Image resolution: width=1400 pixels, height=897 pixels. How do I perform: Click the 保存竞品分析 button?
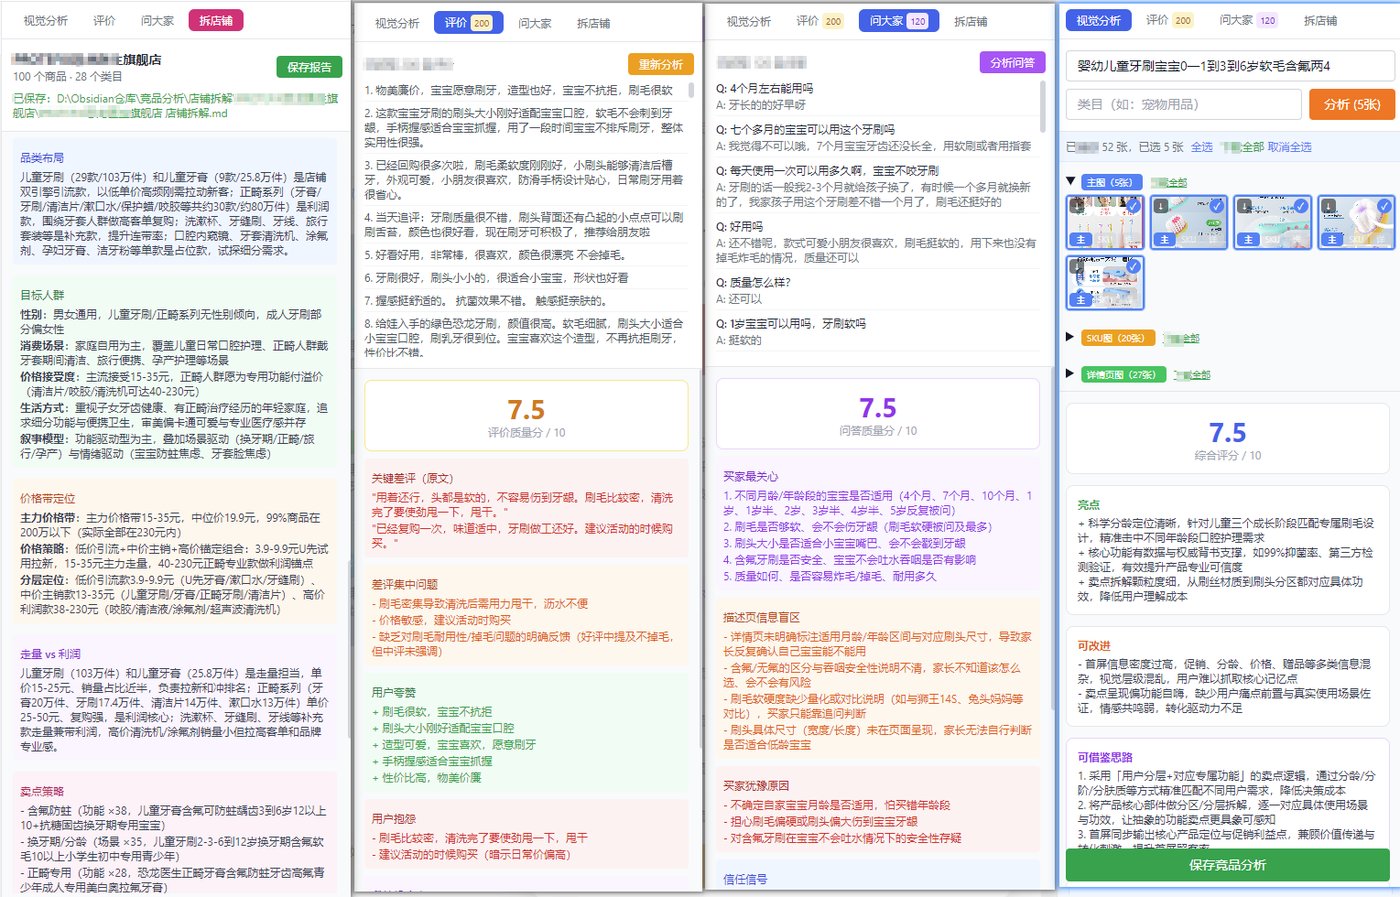pos(1227,865)
